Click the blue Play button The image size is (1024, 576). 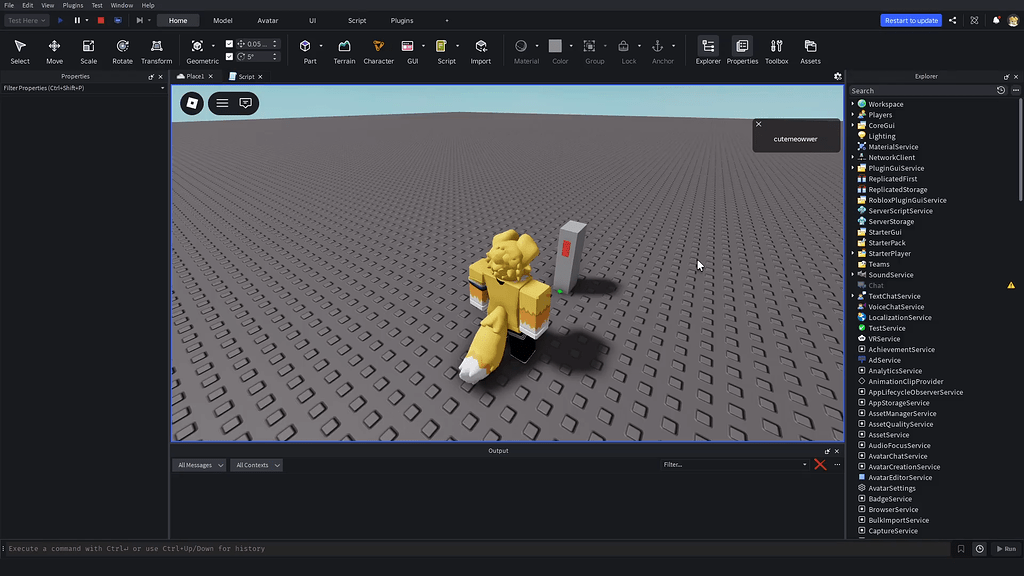pyautogui.click(x=60, y=20)
